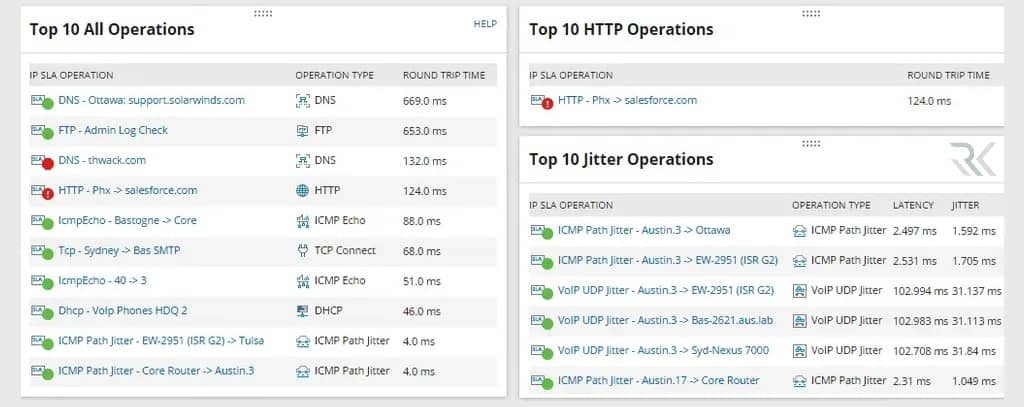
Task: Click the drag handle atop Top 10 Jitter Operations
Action: (810, 144)
